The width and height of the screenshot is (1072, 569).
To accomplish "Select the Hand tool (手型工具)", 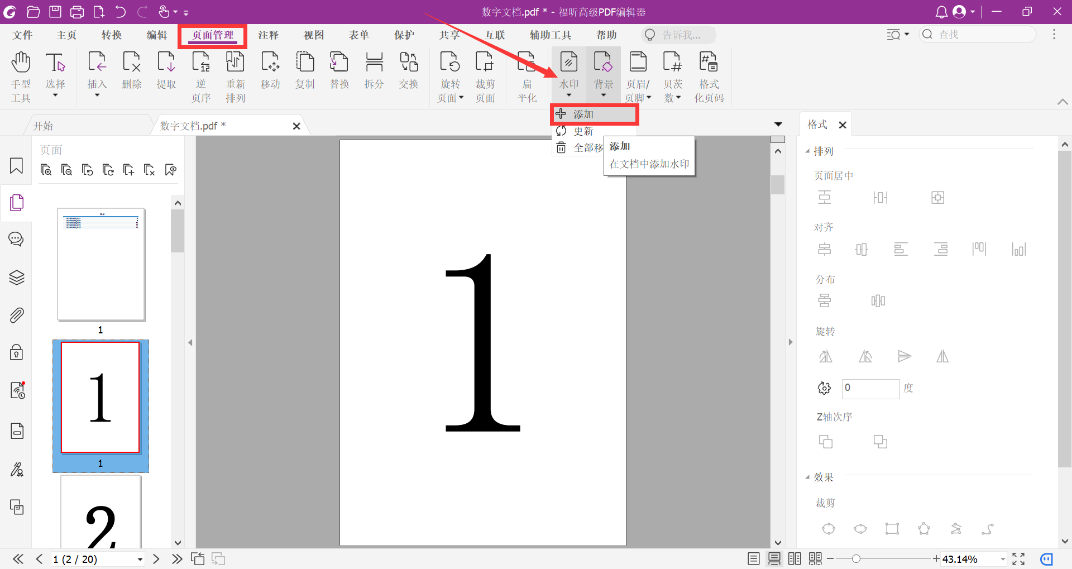I will [x=21, y=76].
